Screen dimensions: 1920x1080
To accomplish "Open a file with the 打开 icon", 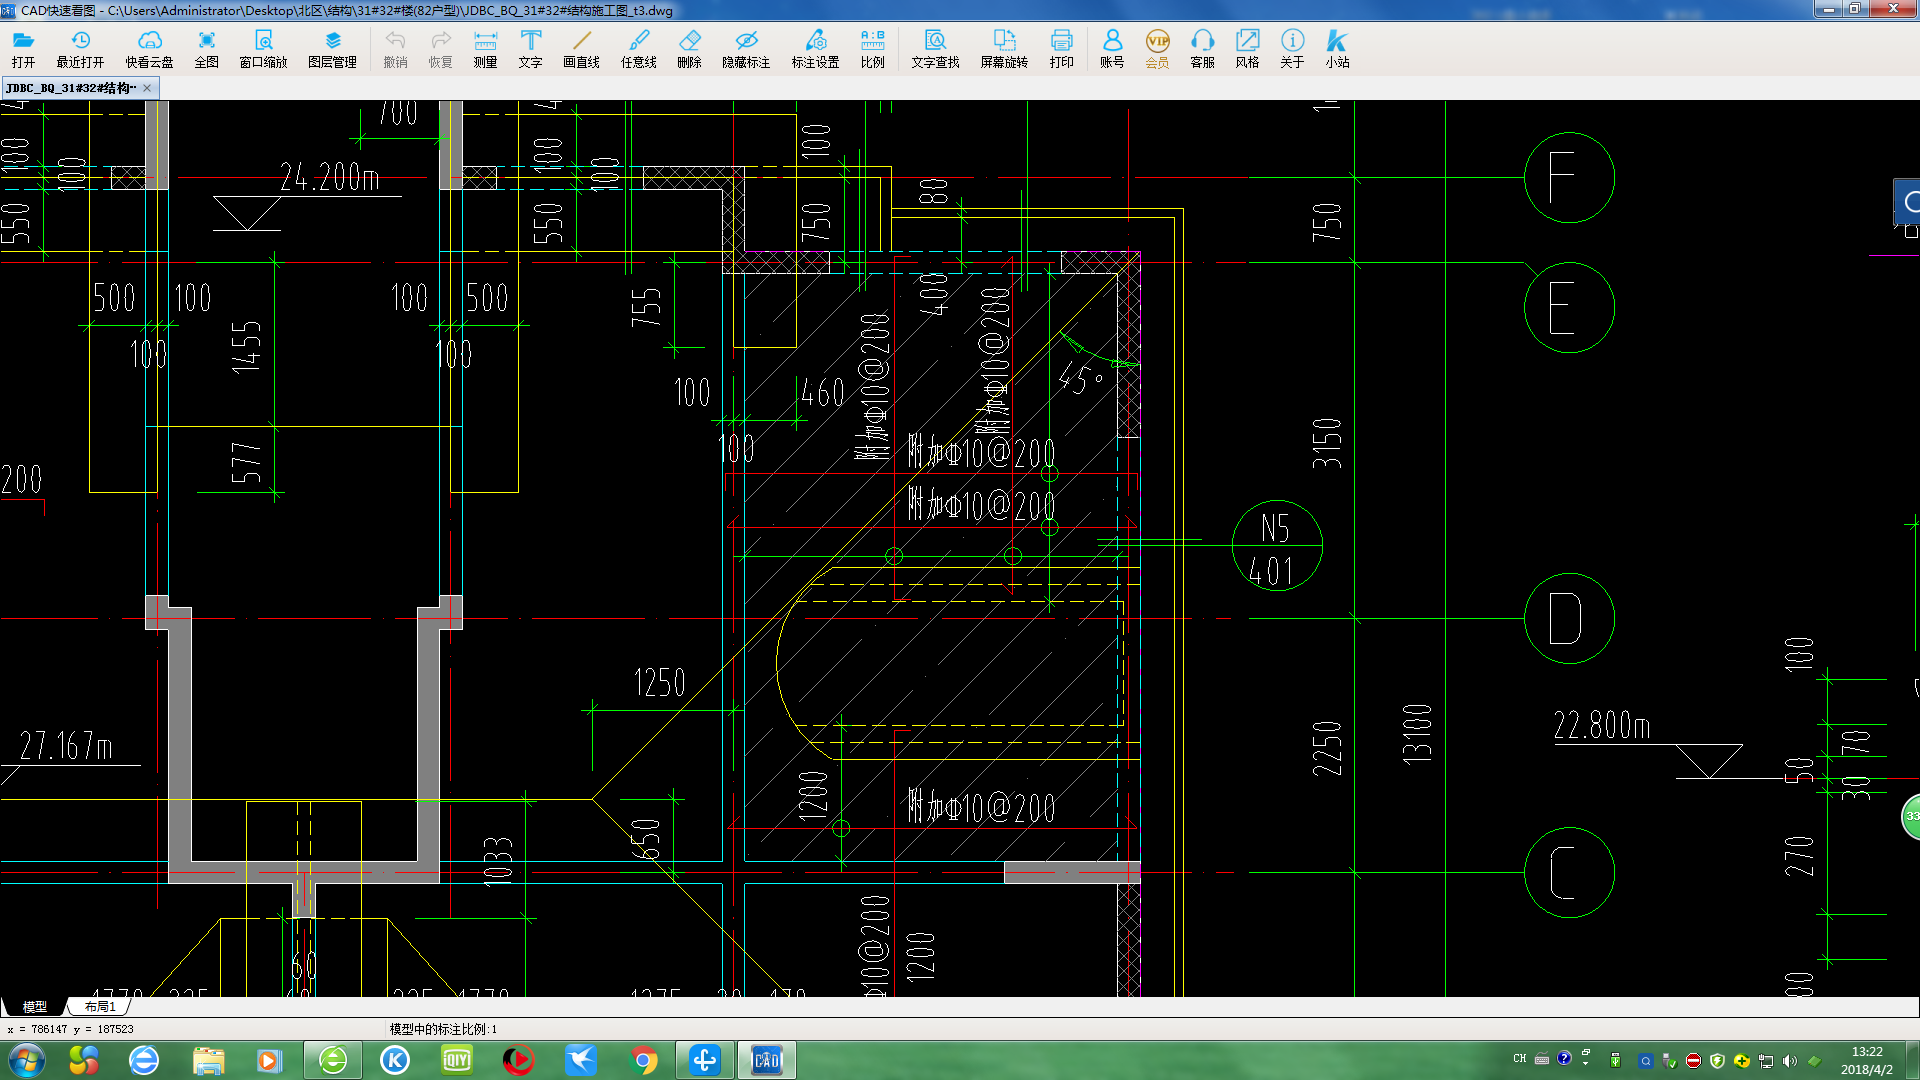I will click(x=23, y=48).
